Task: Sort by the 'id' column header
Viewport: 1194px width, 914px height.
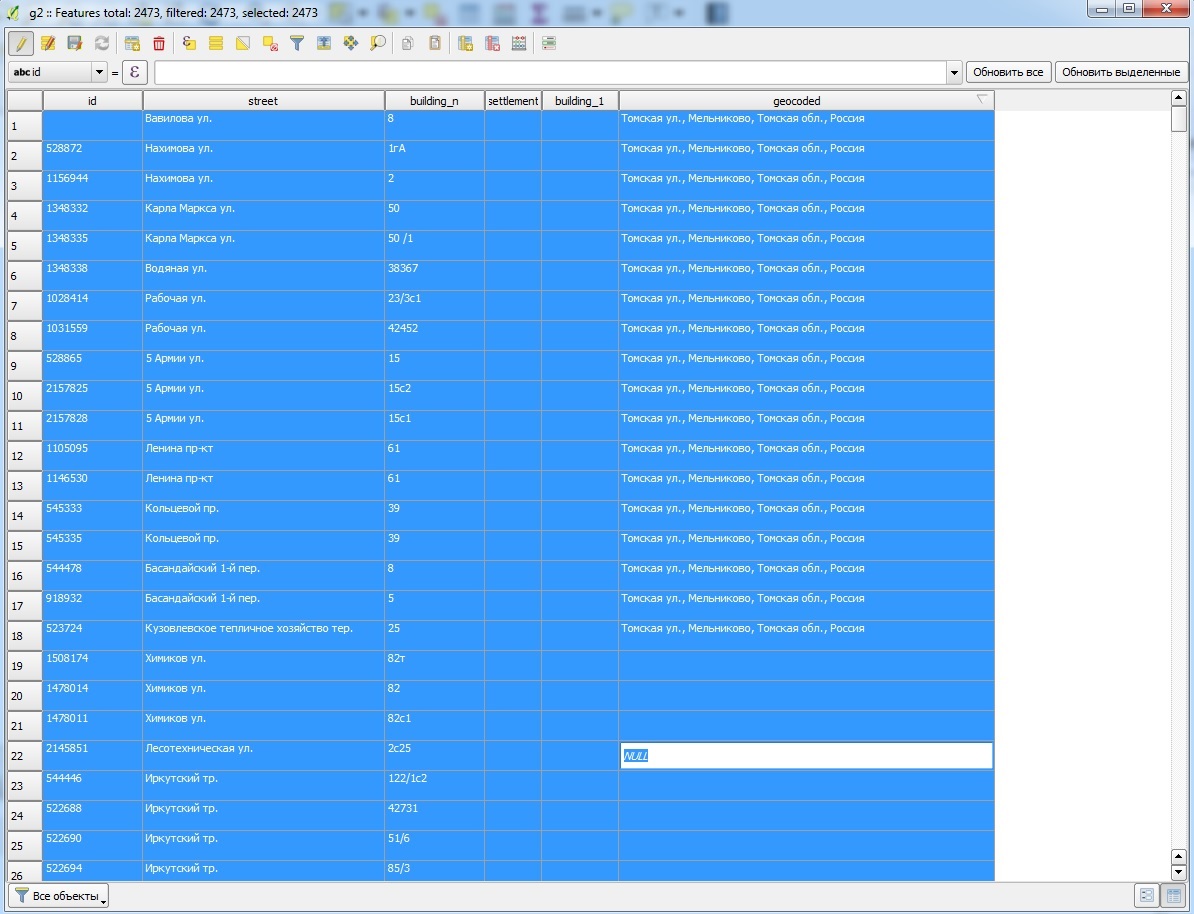Action: pyautogui.click(x=92, y=101)
